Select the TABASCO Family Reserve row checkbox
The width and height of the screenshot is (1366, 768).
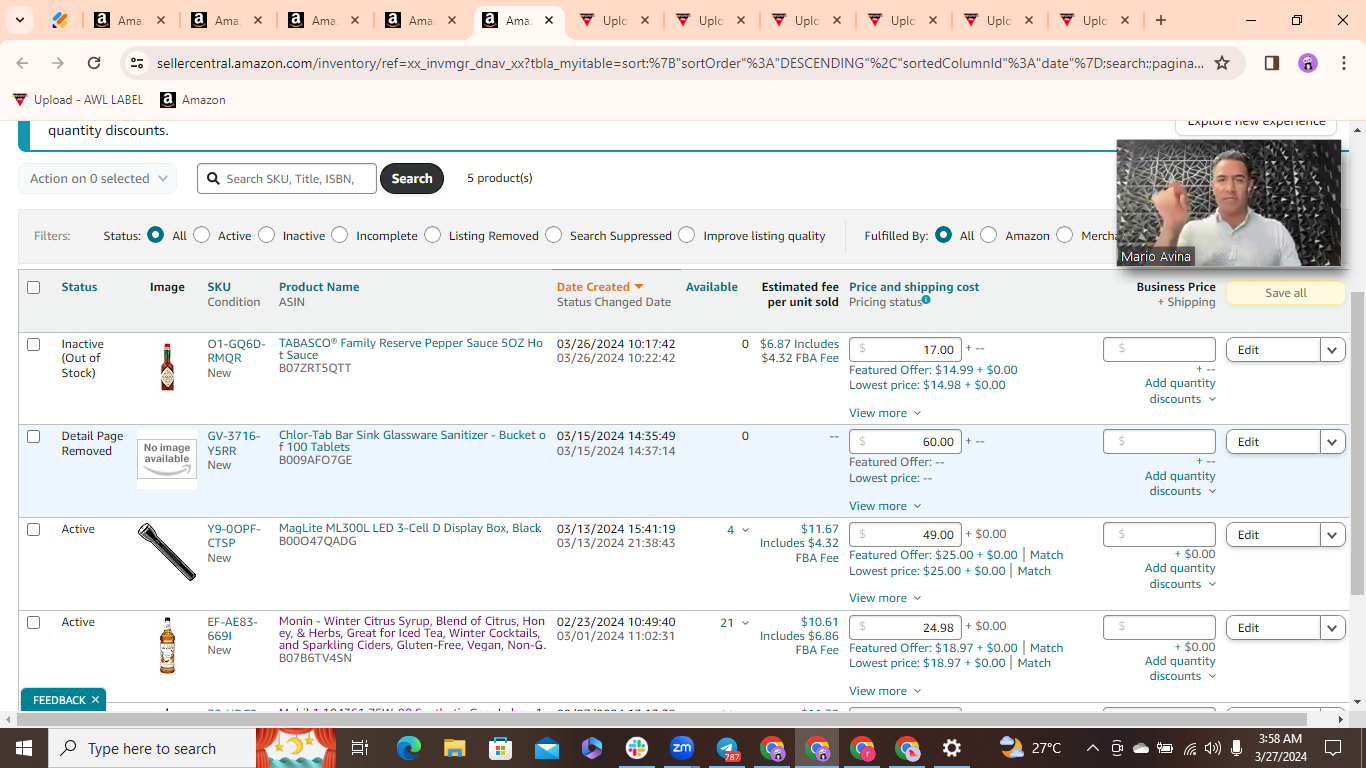click(34, 344)
